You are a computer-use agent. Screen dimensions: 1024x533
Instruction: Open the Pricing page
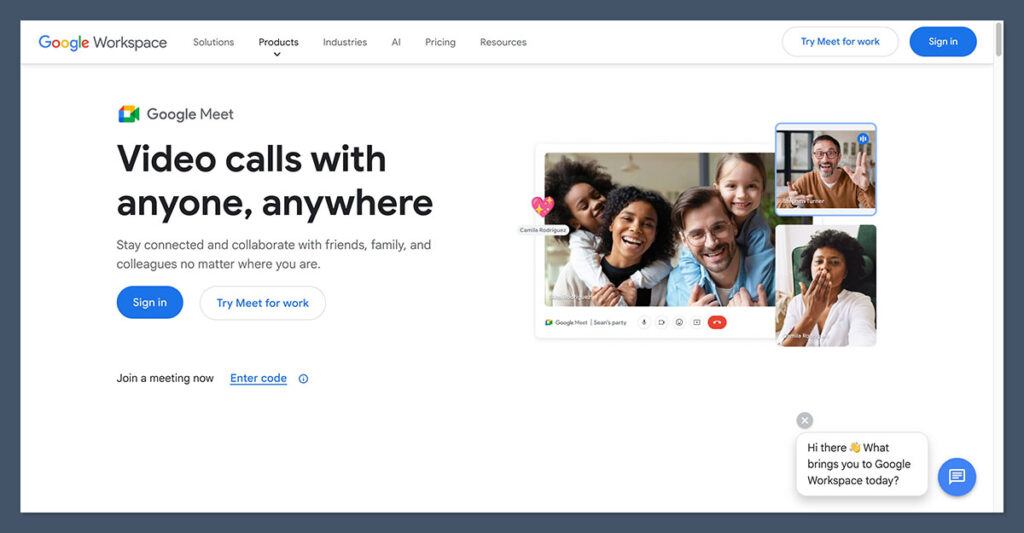pos(440,42)
